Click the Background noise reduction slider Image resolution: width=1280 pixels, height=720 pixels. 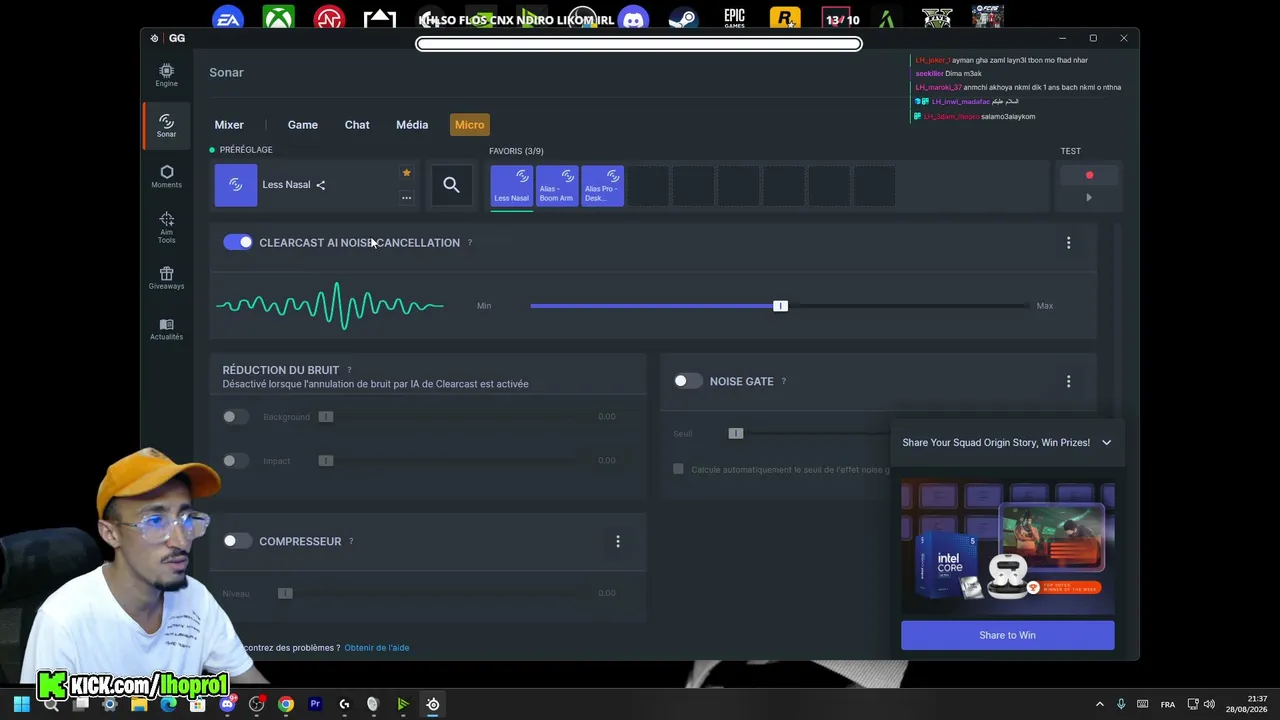tap(325, 417)
